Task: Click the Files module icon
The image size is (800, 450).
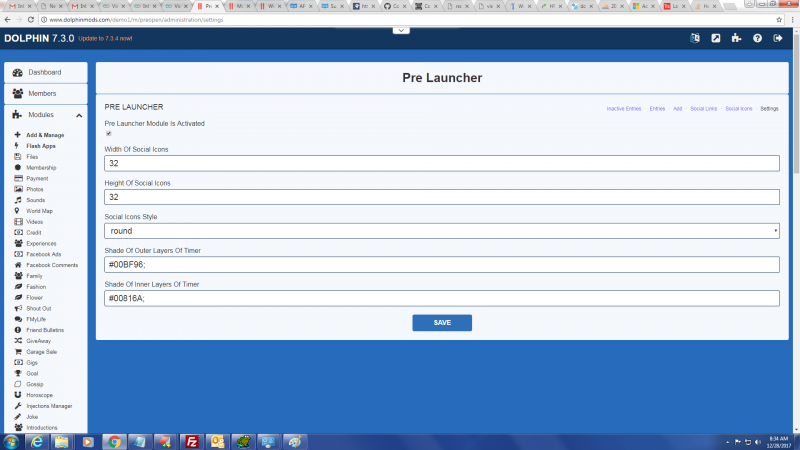Action: tap(18, 157)
